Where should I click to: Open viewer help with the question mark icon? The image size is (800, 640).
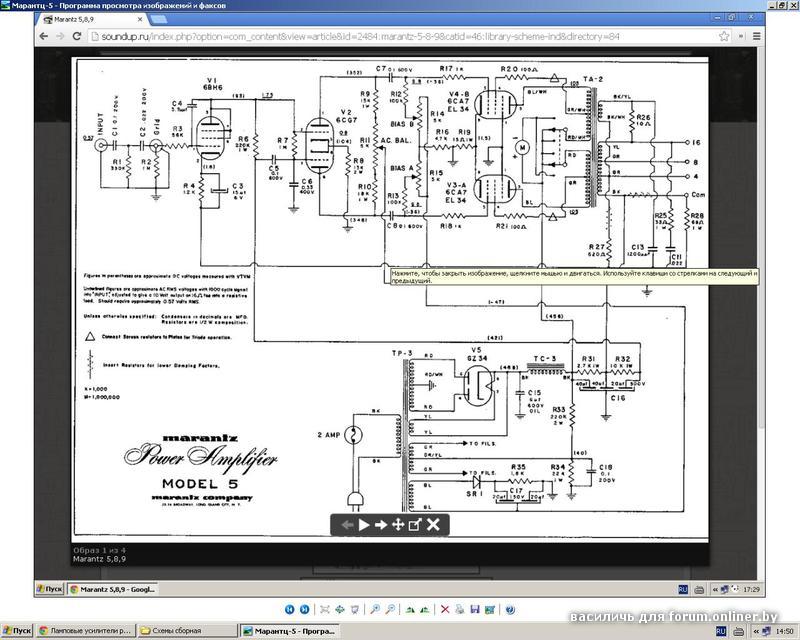coord(510,609)
